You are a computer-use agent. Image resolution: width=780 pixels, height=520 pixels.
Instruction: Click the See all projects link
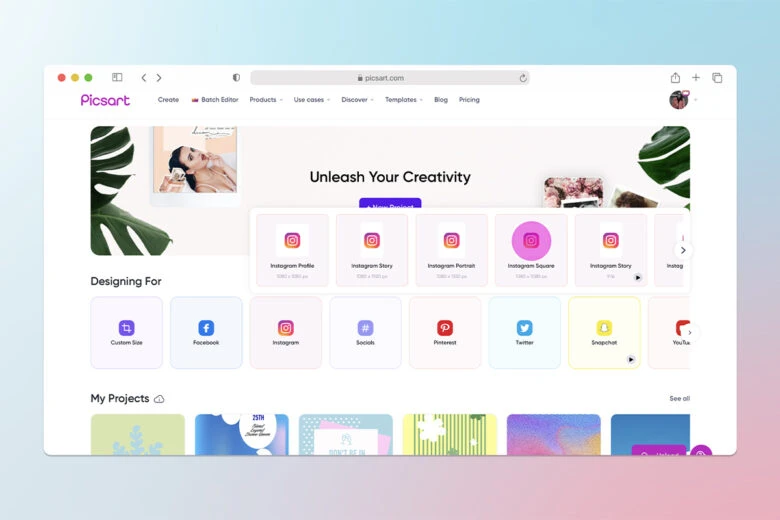pos(679,399)
